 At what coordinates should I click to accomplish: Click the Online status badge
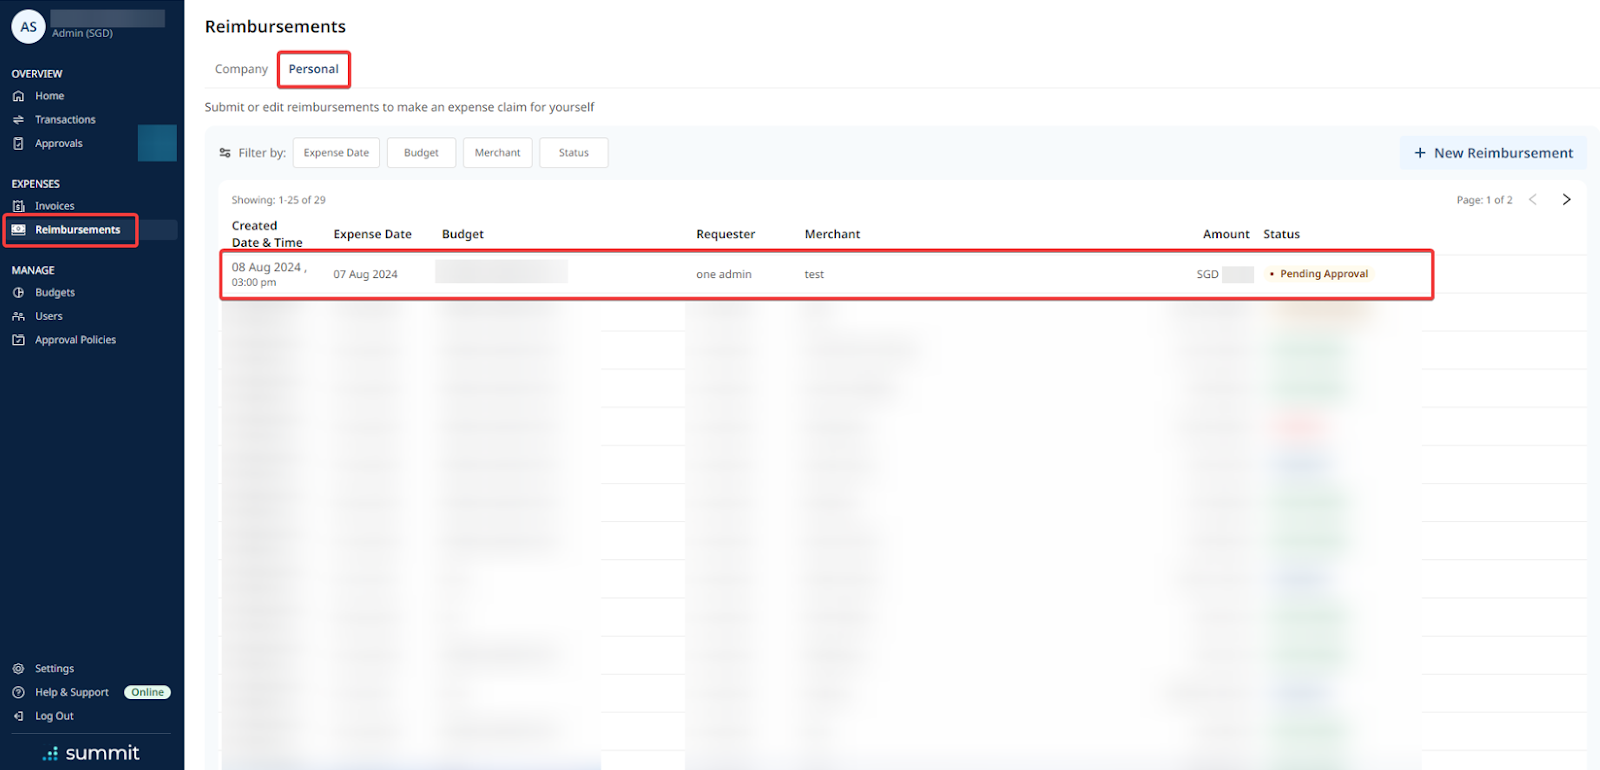147,693
